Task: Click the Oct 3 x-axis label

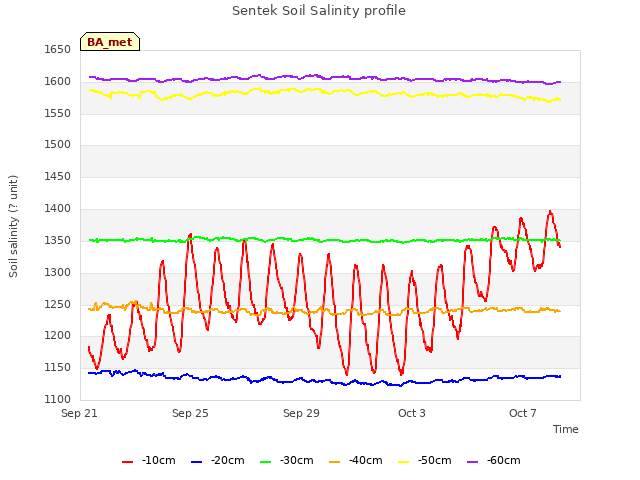Action: pos(412,413)
